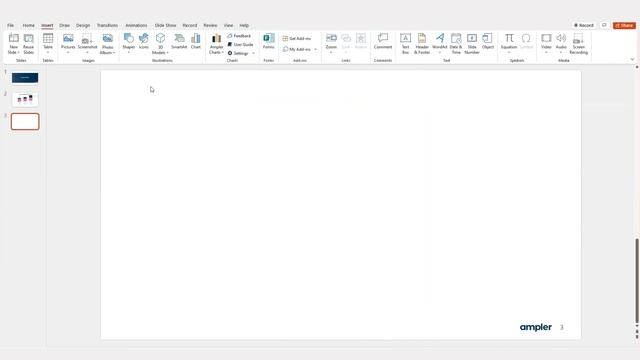Add a Comment

click(x=383, y=42)
